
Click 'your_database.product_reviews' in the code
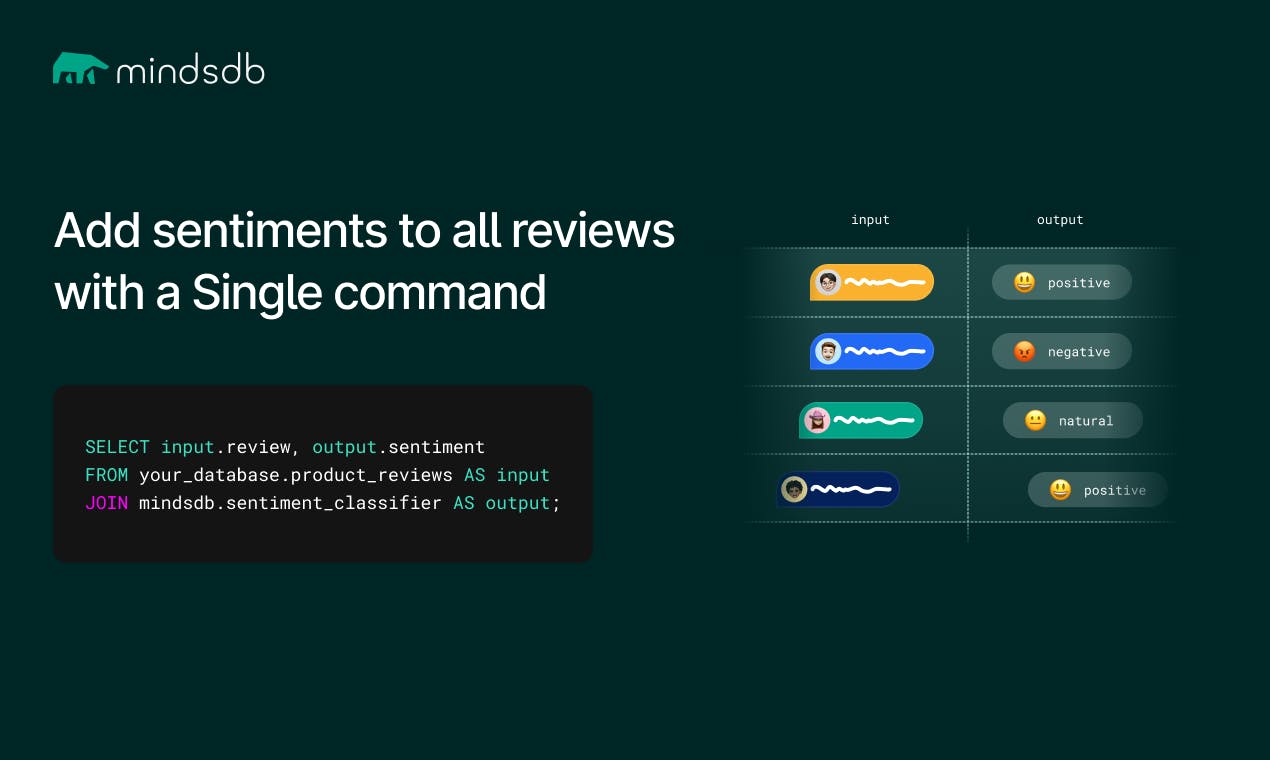[x=296, y=475]
